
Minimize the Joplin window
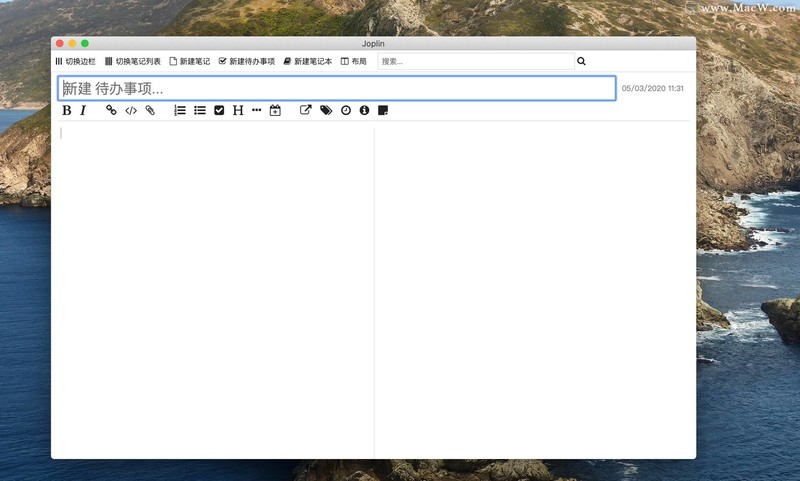pyautogui.click(x=72, y=43)
